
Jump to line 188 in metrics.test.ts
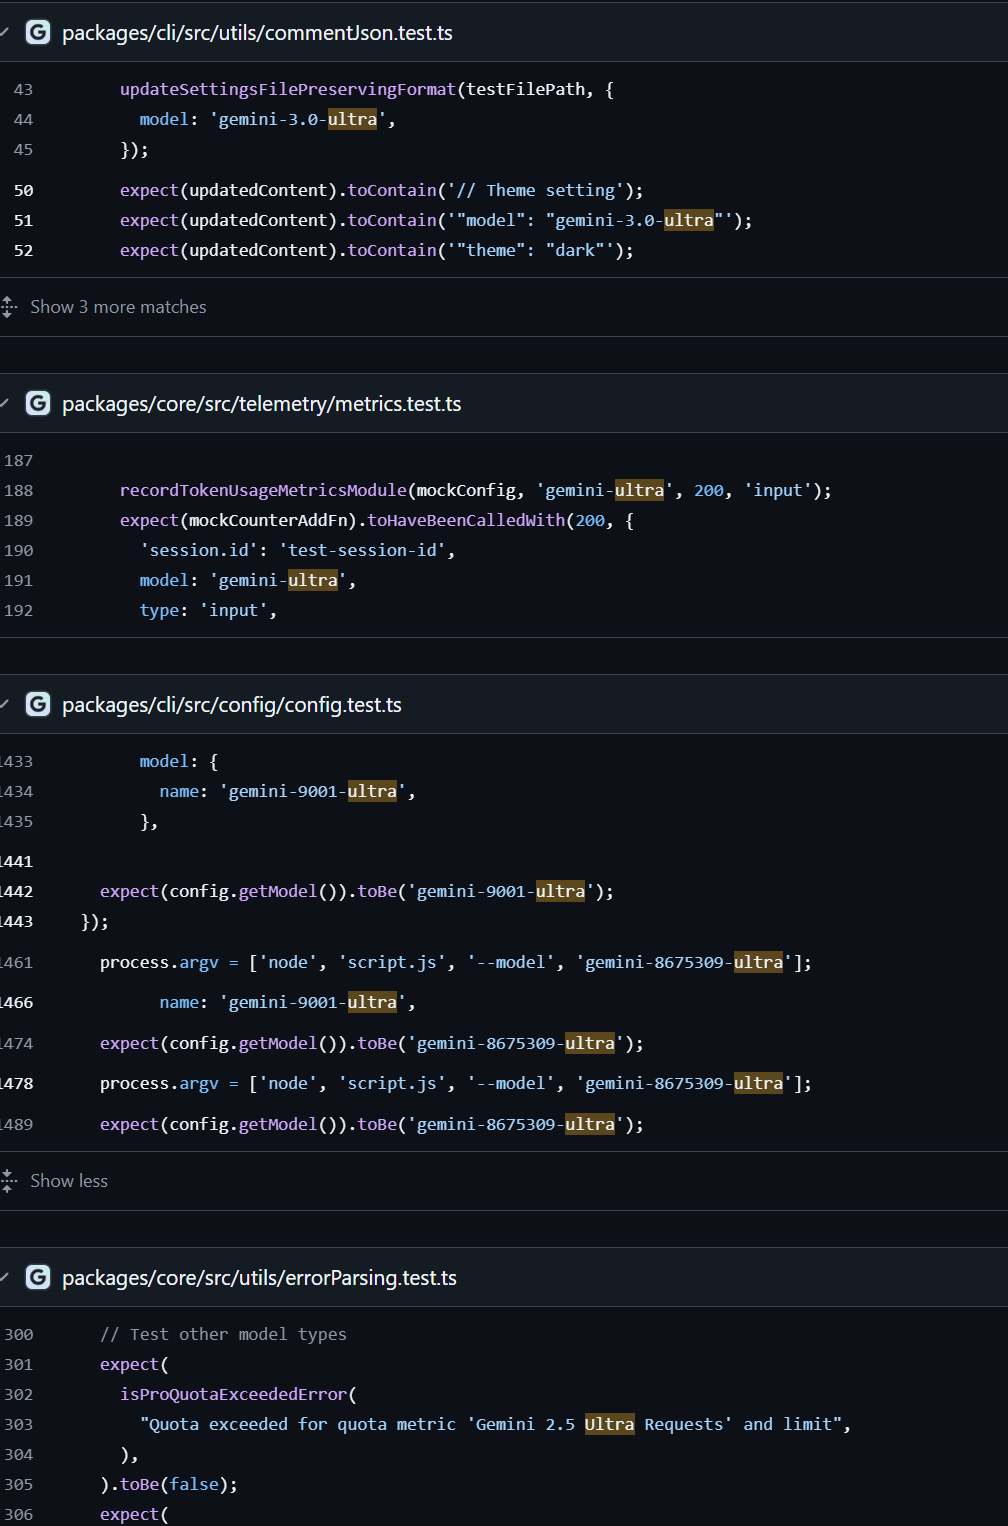tap(19, 490)
